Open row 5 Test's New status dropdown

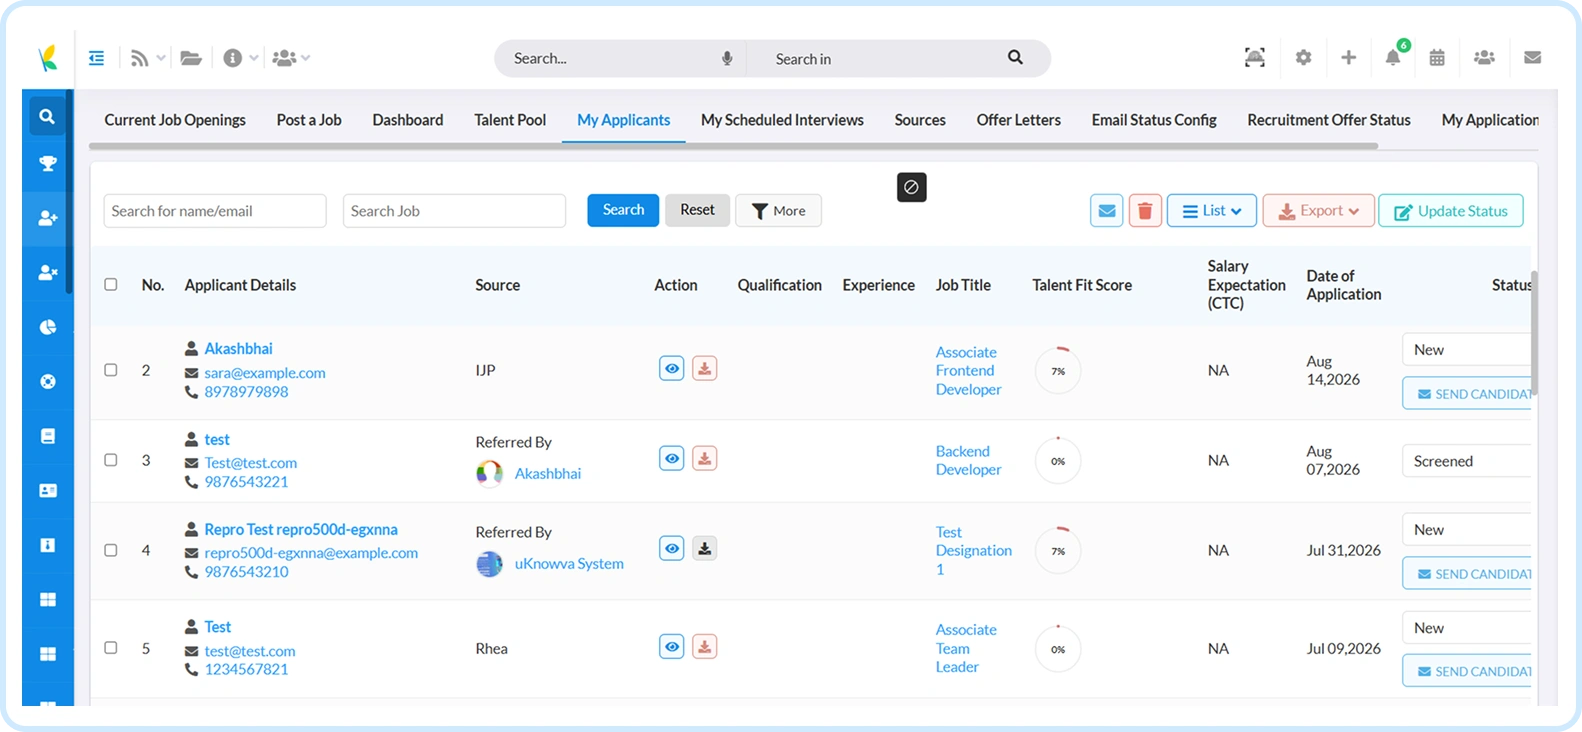point(1466,628)
